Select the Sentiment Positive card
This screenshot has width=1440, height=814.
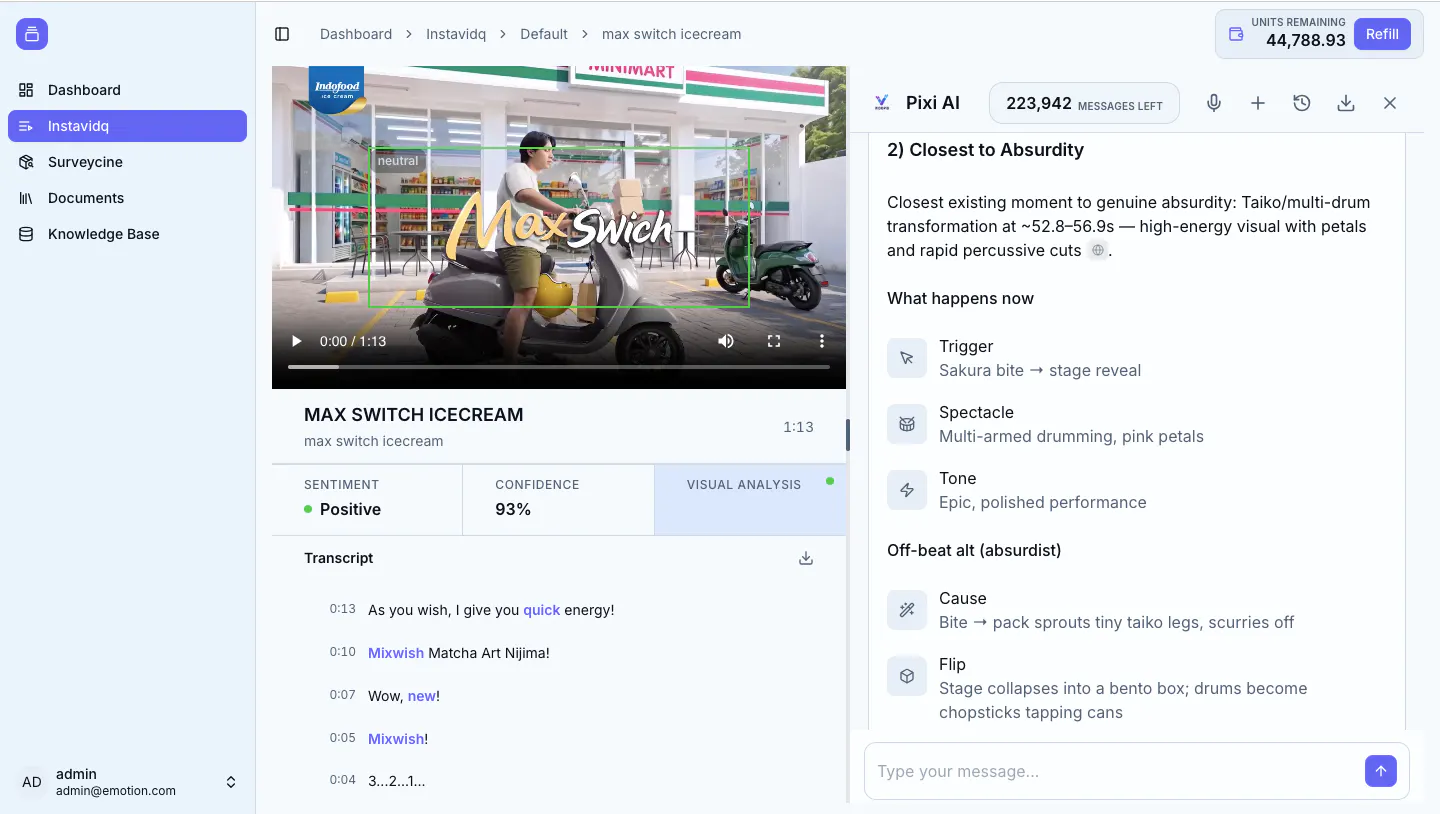pos(367,499)
